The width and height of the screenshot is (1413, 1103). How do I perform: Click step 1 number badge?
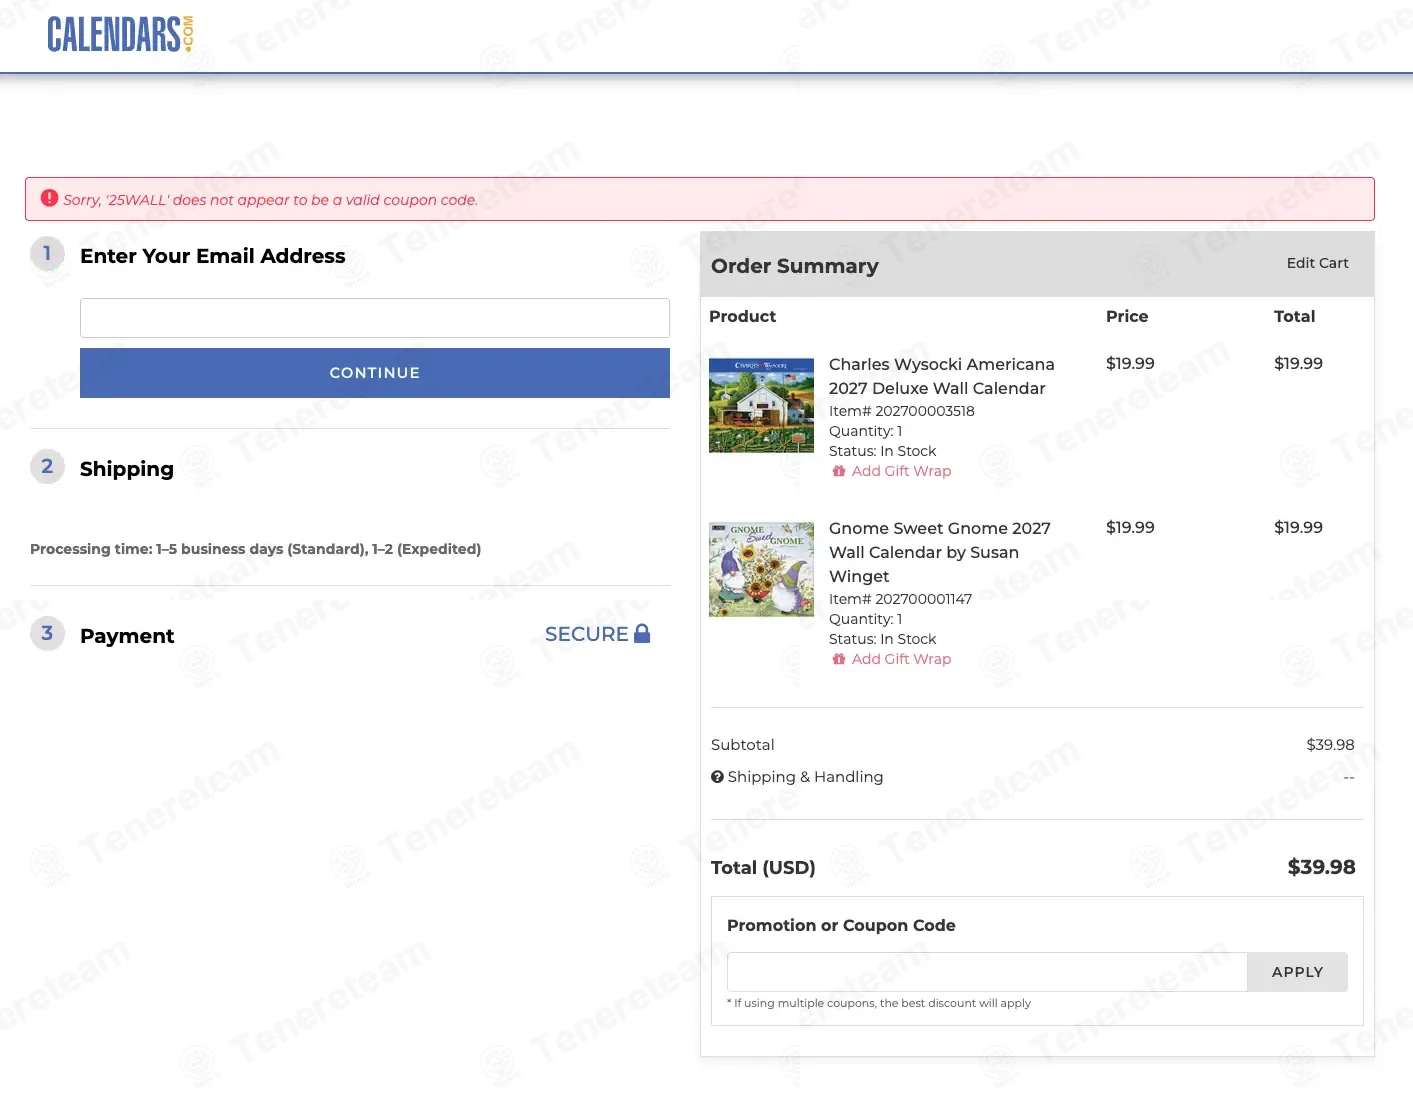pos(47,254)
